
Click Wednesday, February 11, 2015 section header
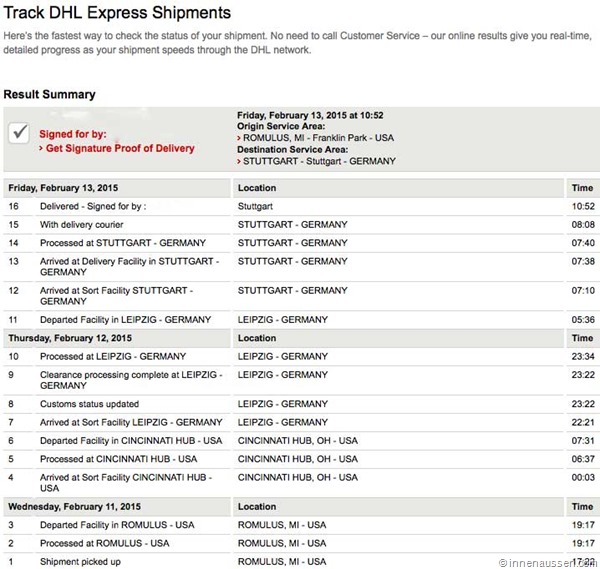[75, 507]
